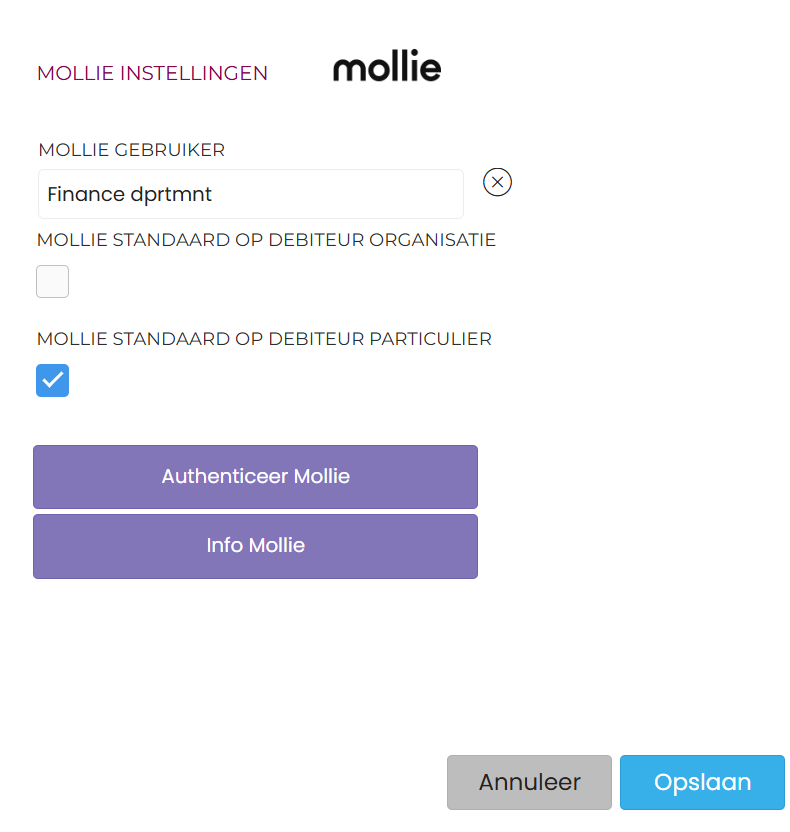Cancel with the Annuleer button
This screenshot has width=790, height=832.
529,782
